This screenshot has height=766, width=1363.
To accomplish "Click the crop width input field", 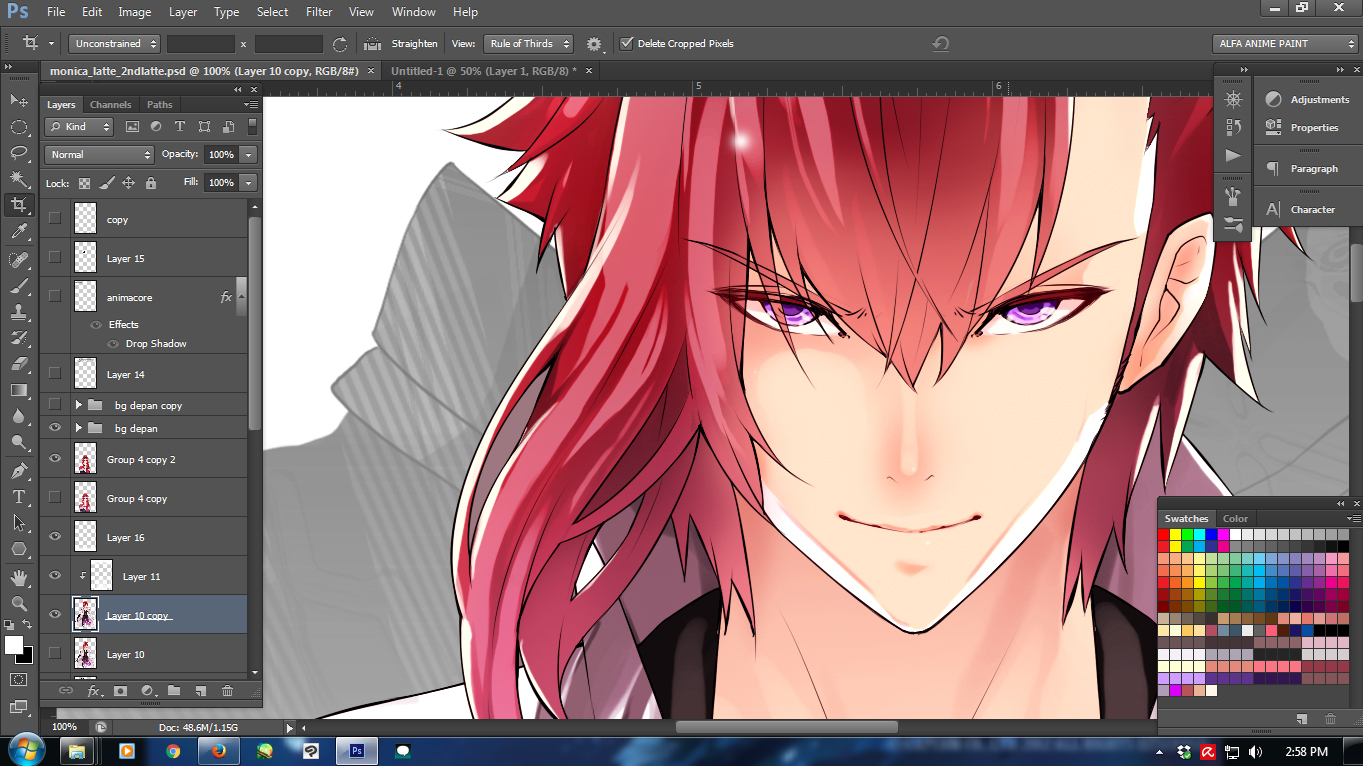I will pos(200,44).
